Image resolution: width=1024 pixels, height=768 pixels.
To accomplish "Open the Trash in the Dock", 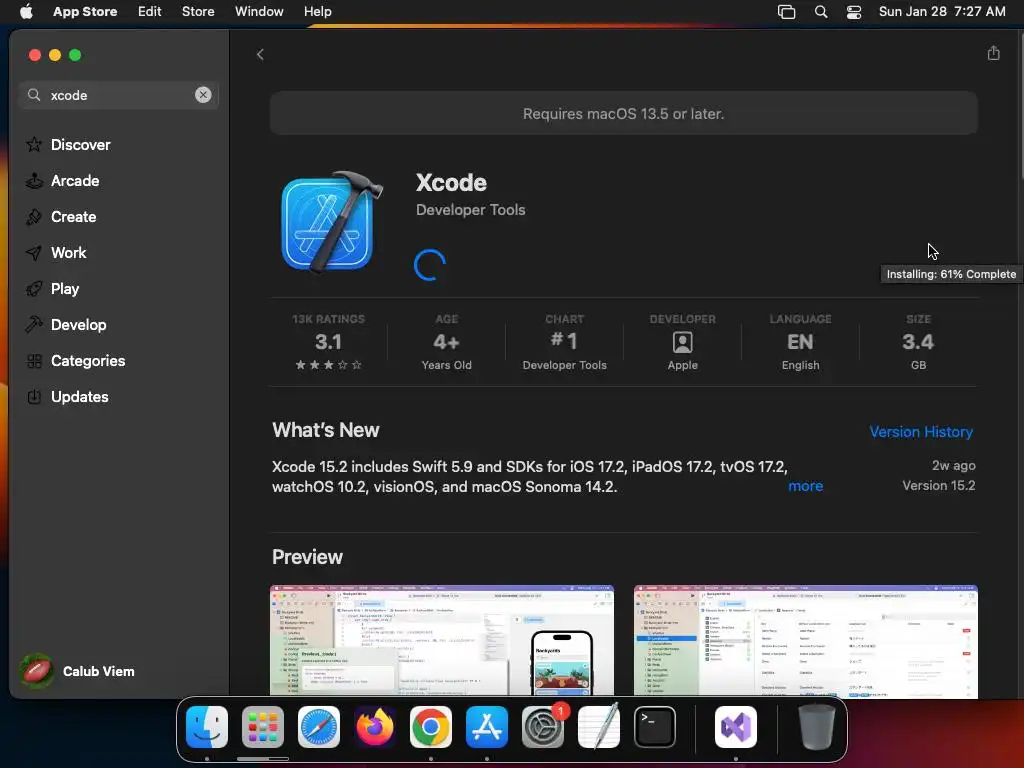I will pyautogui.click(x=816, y=727).
